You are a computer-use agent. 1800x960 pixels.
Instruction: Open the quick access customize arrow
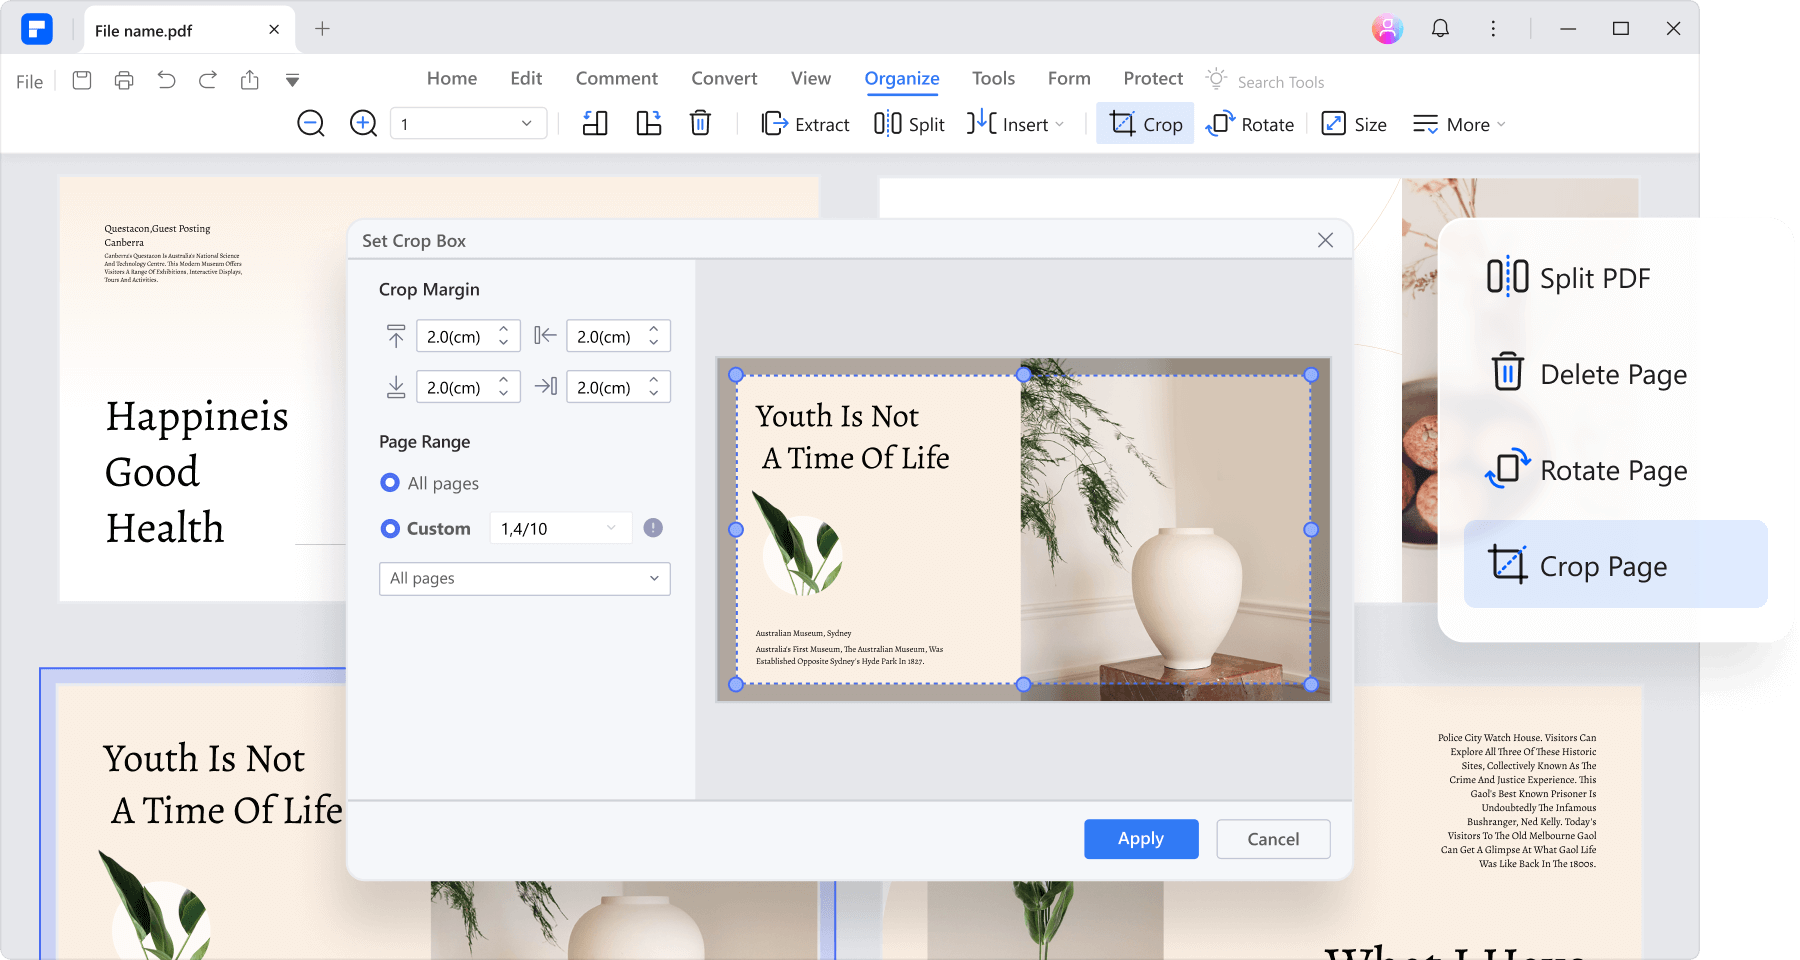click(292, 80)
